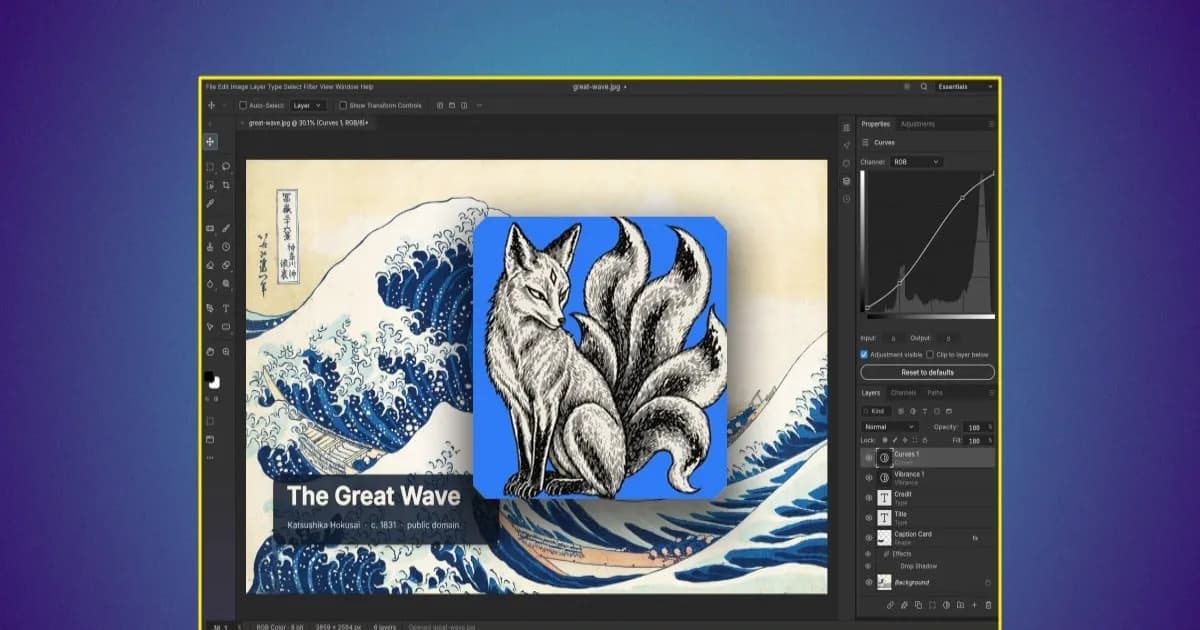1200x630 pixels.
Task: Toggle the Auto-Select checkbox
Action: (x=243, y=105)
